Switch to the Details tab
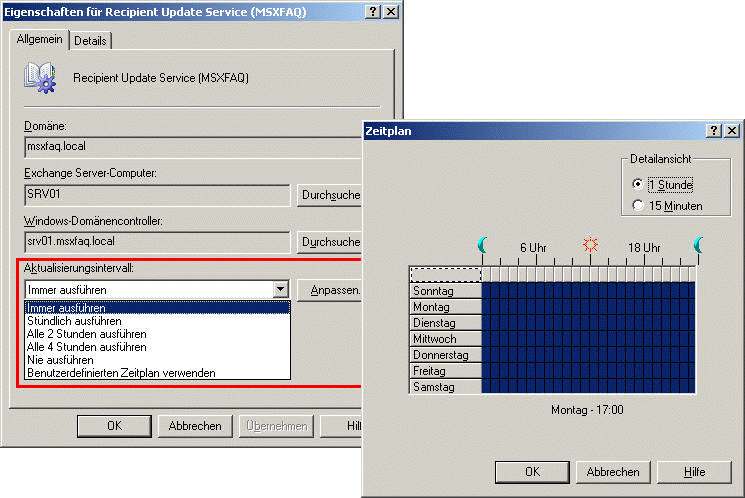 (x=90, y=41)
